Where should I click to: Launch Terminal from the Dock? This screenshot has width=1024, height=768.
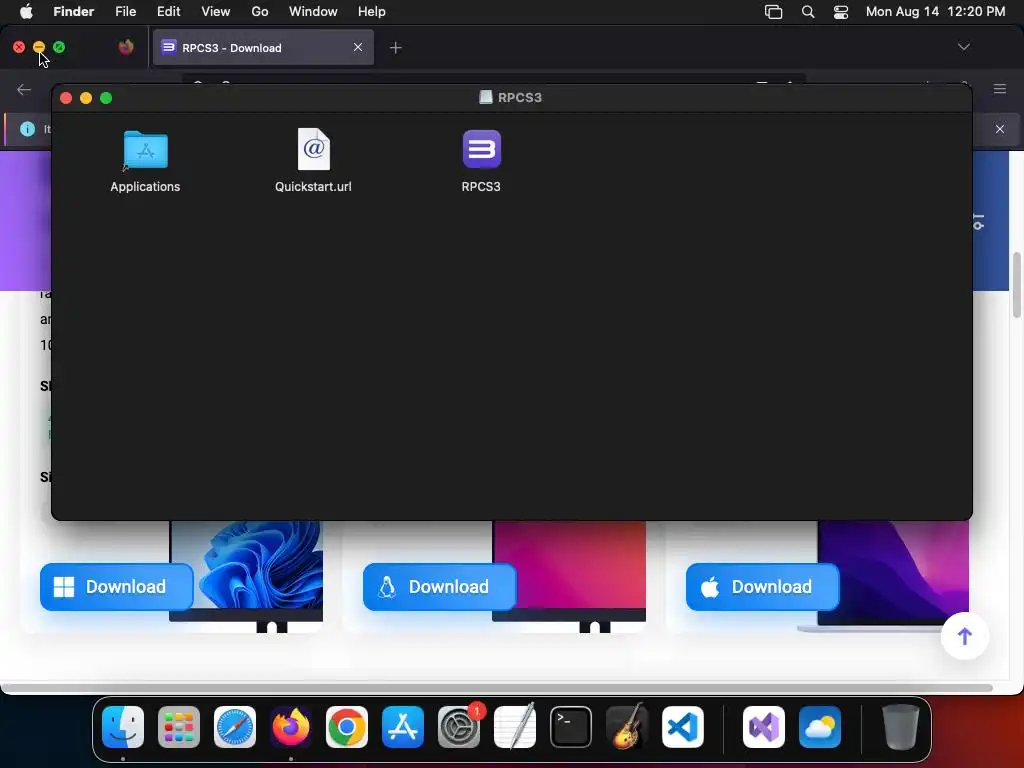coord(571,727)
